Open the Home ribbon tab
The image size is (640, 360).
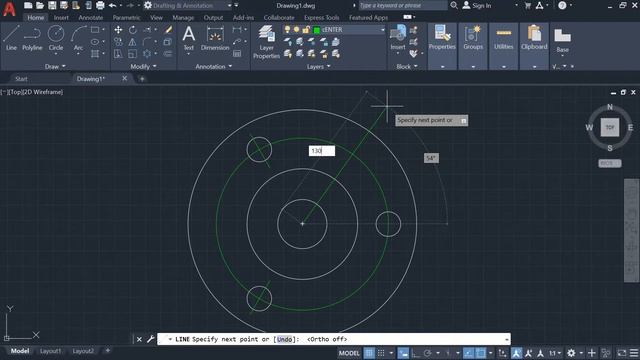click(x=36, y=18)
